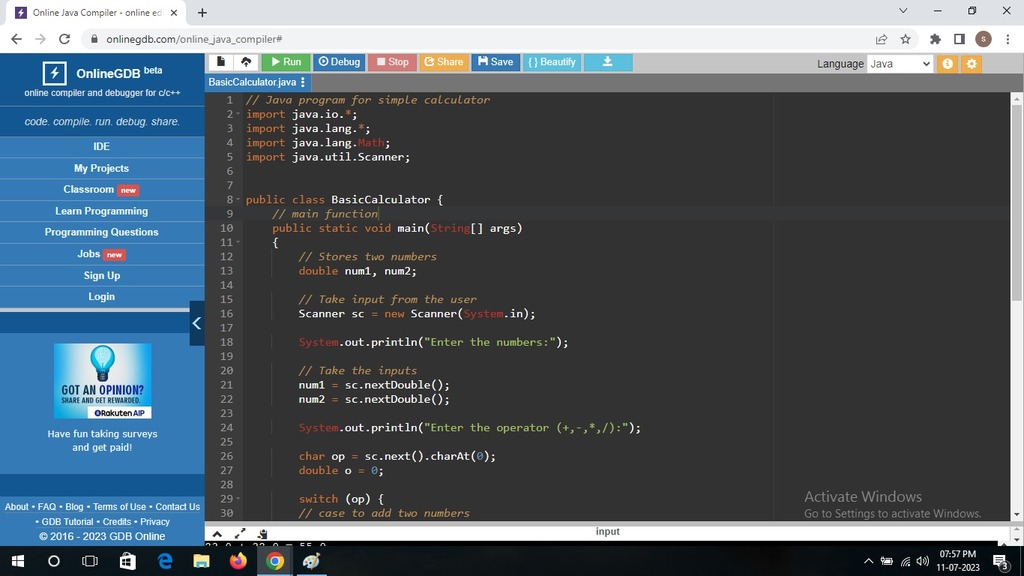Viewport: 1024px width, 576px height.
Task: Open the browser extensions puzzle icon
Action: 935,39
